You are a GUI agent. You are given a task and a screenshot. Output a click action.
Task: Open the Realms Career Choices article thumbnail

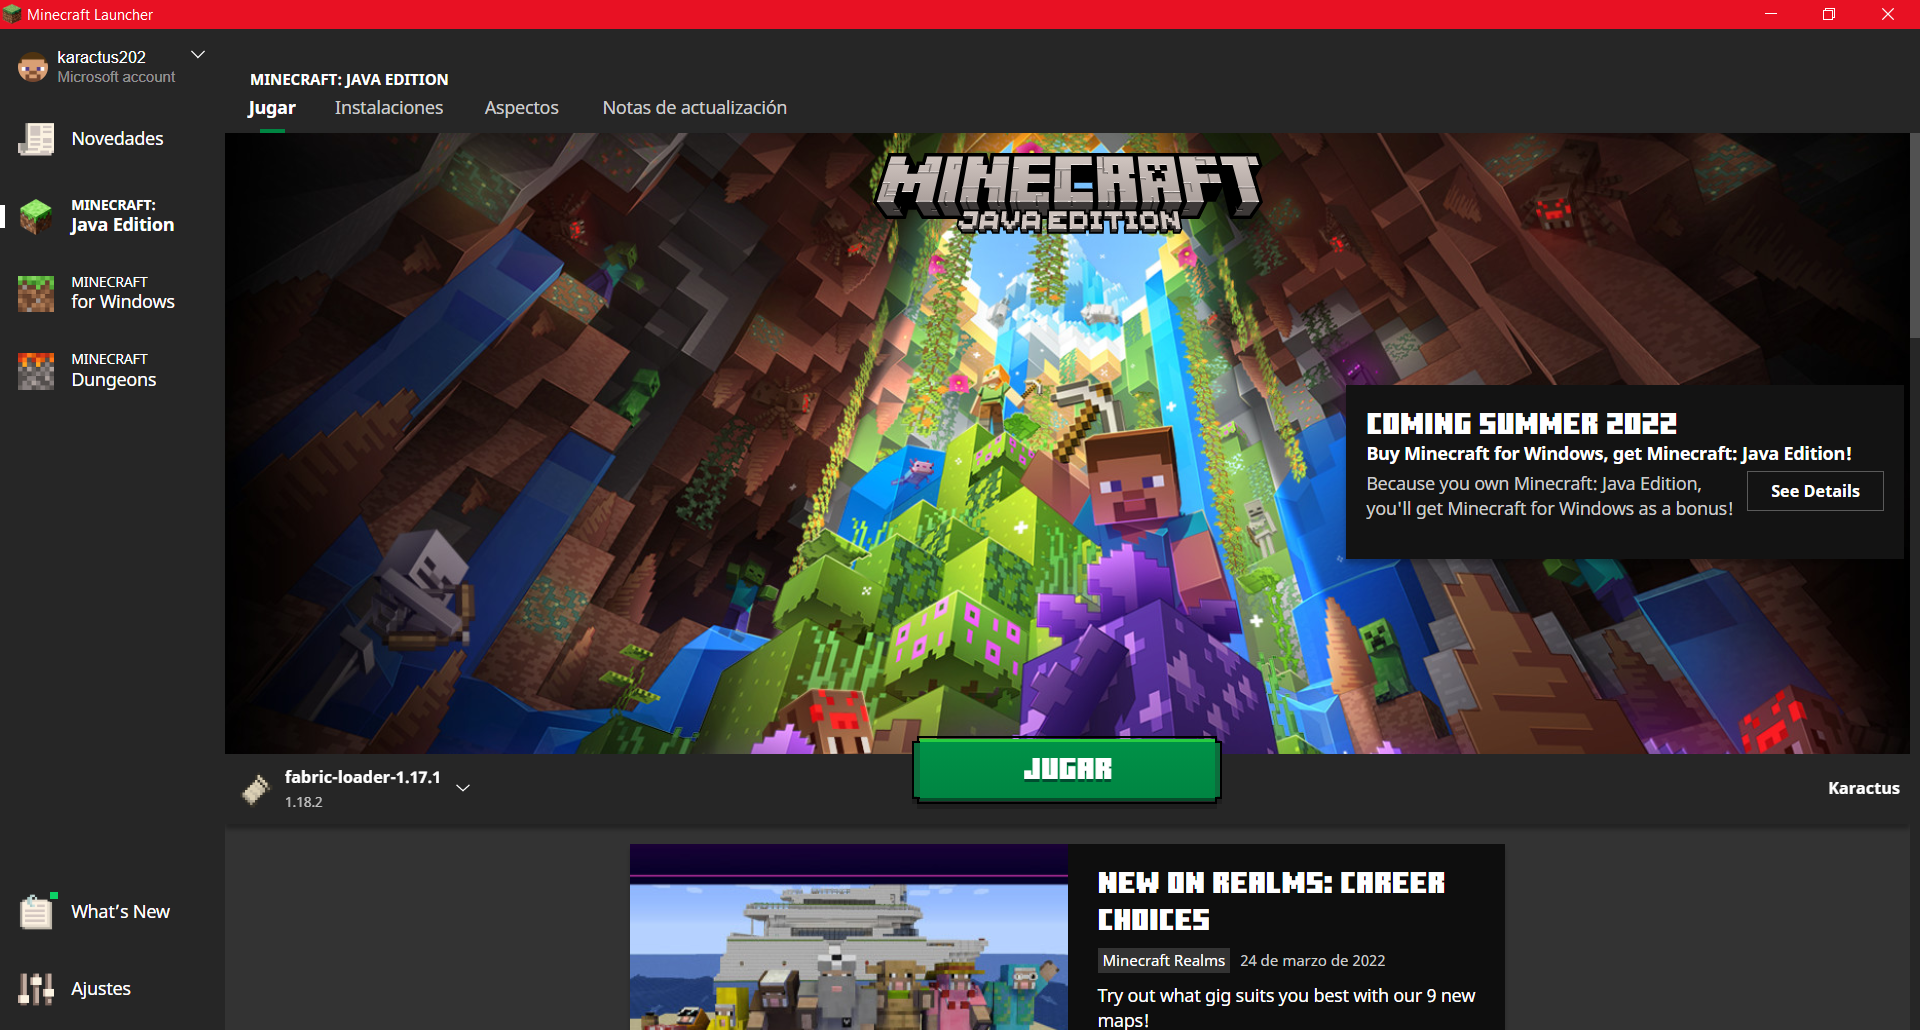pyautogui.click(x=849, y=937)
